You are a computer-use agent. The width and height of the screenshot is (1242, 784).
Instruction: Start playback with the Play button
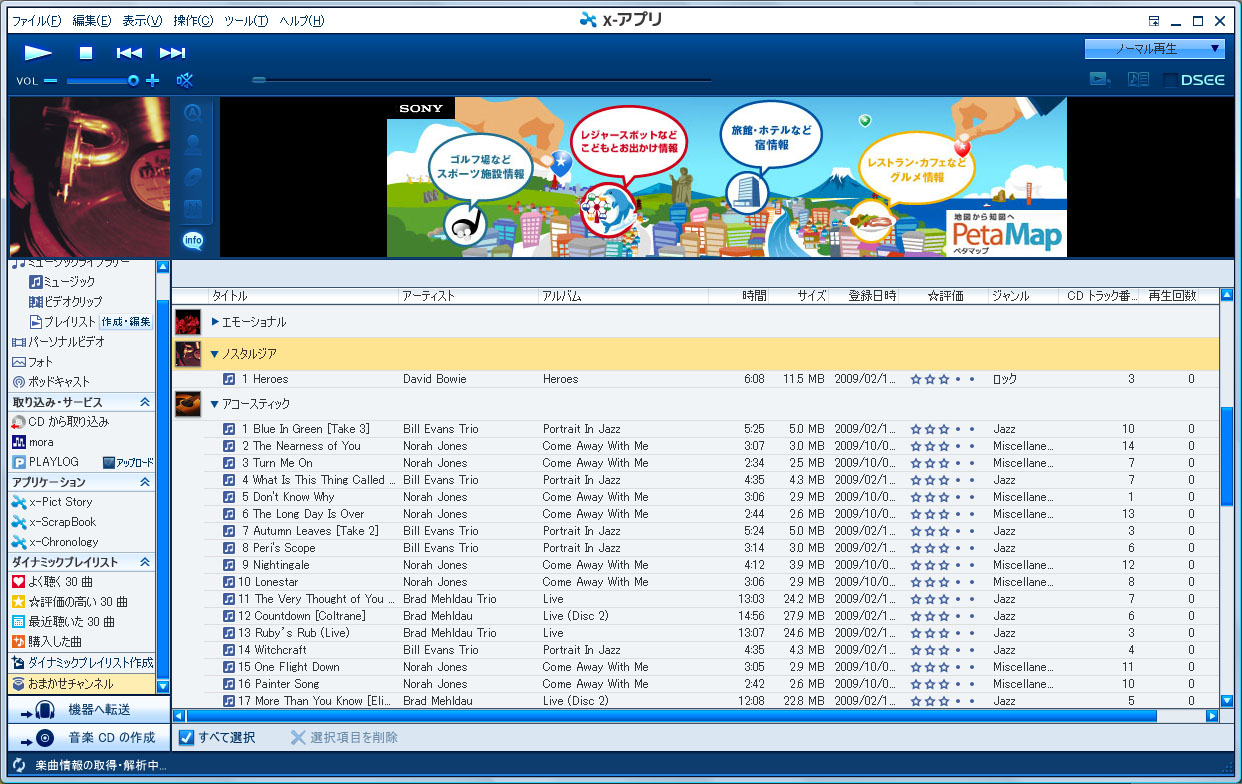click(x=38, y=53)
